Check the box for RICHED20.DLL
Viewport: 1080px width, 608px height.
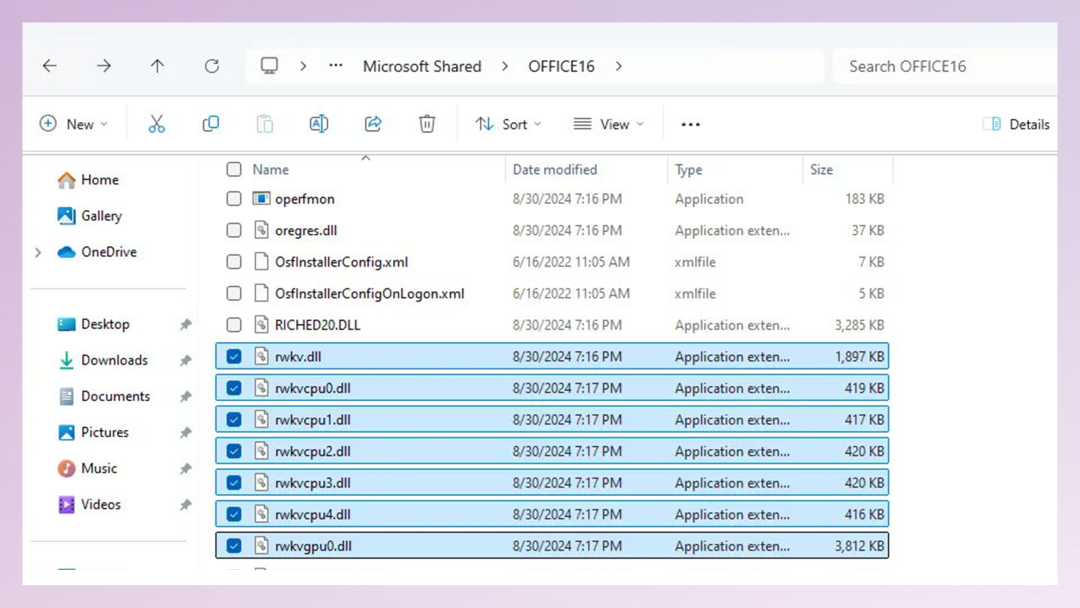click(234, 325)
